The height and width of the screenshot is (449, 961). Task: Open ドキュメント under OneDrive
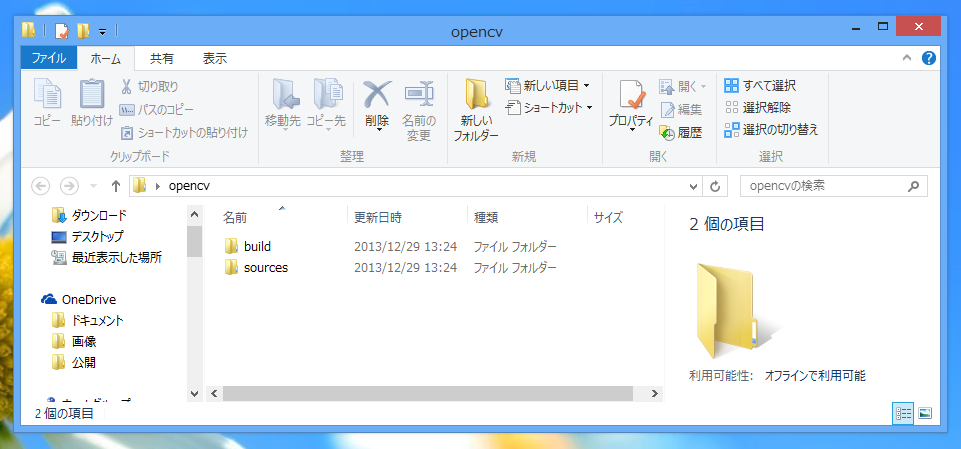(x=88, y=320)
